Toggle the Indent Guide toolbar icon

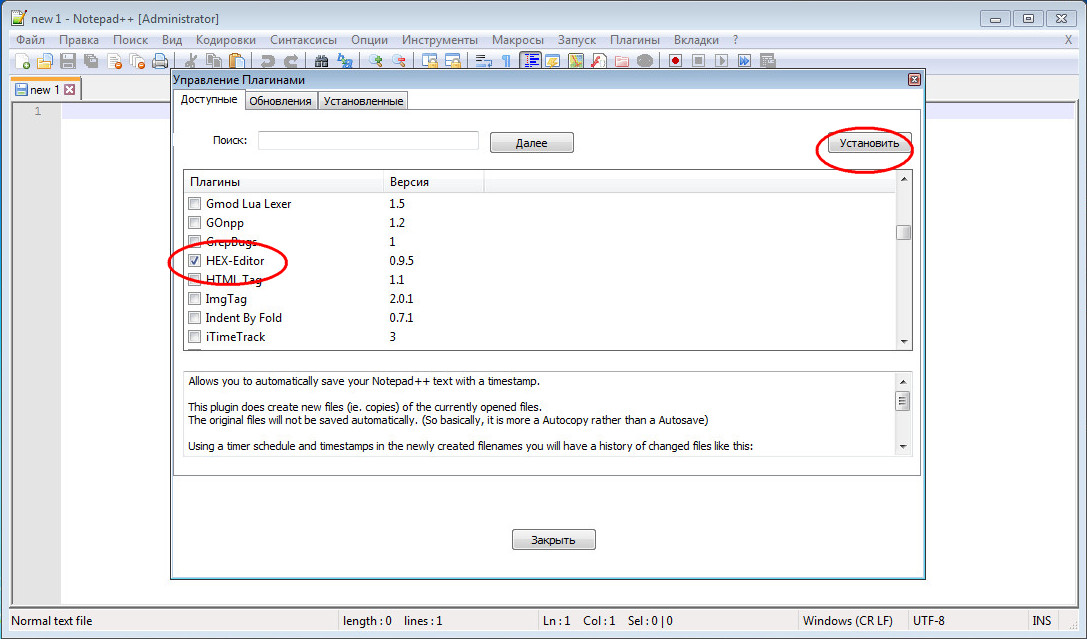[531, 61]
